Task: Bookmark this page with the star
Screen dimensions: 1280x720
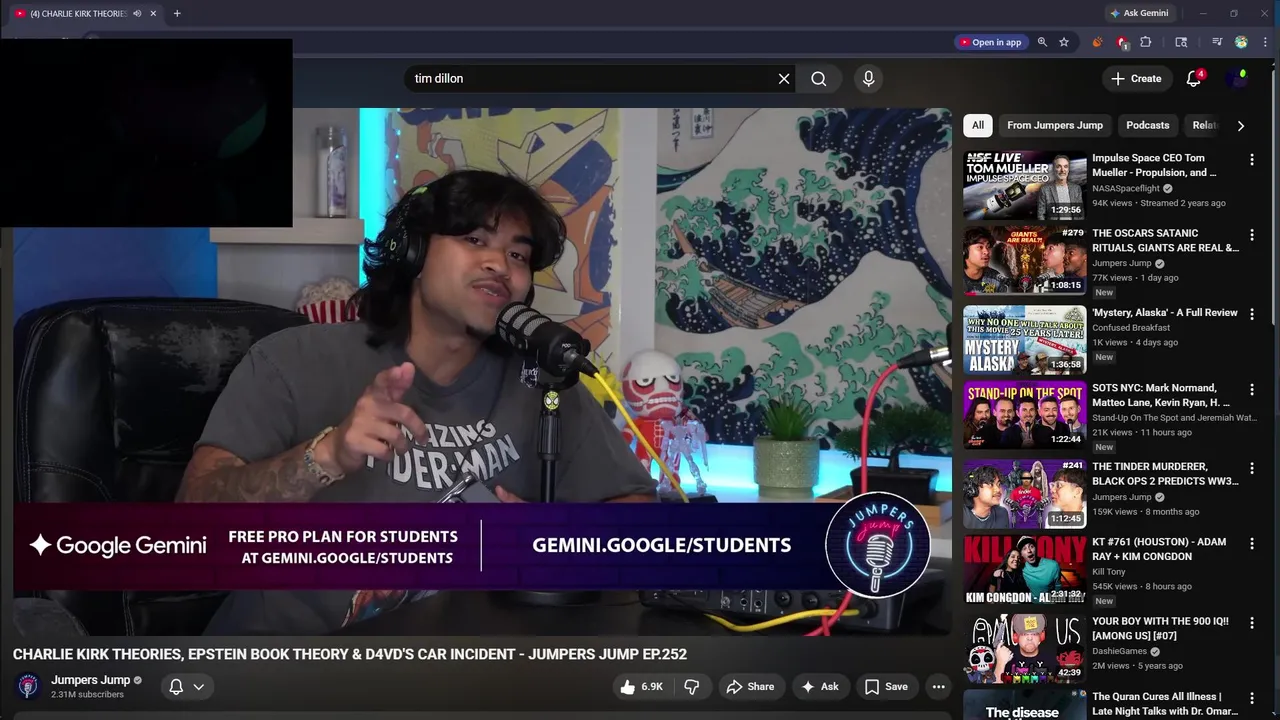Action: point(1064,42)
